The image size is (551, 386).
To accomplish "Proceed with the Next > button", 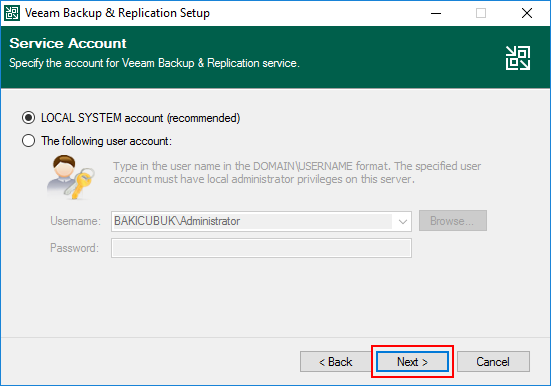I will pyautogui.click(x=412, y=361).
